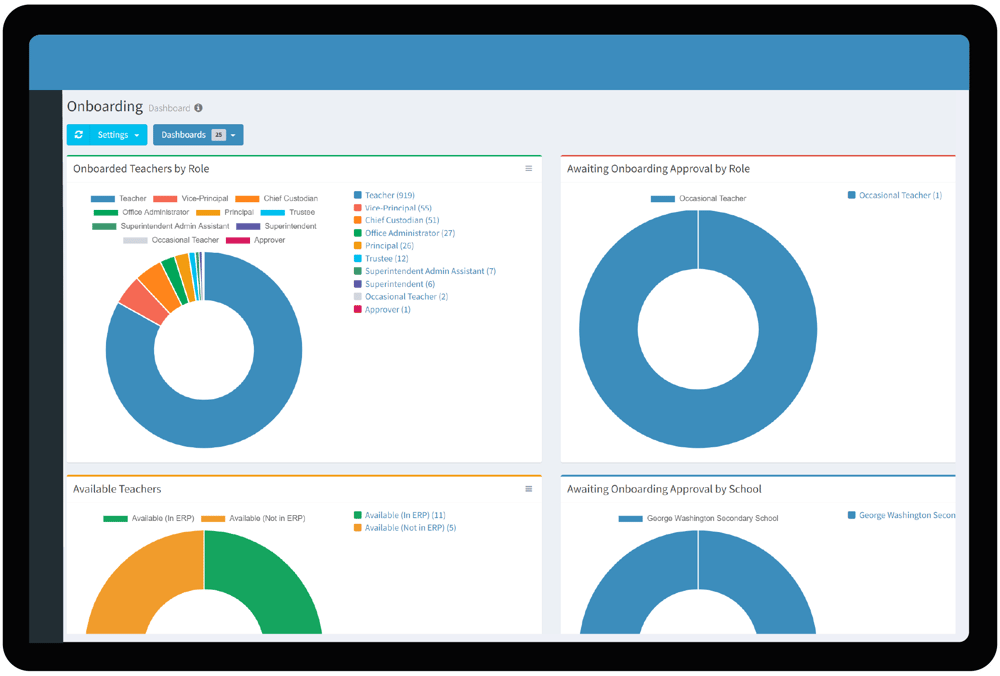Screen dimensions: 1000x676
Task: Open Onboarded Teachers by Role panel menu
Action: (529, 168)
